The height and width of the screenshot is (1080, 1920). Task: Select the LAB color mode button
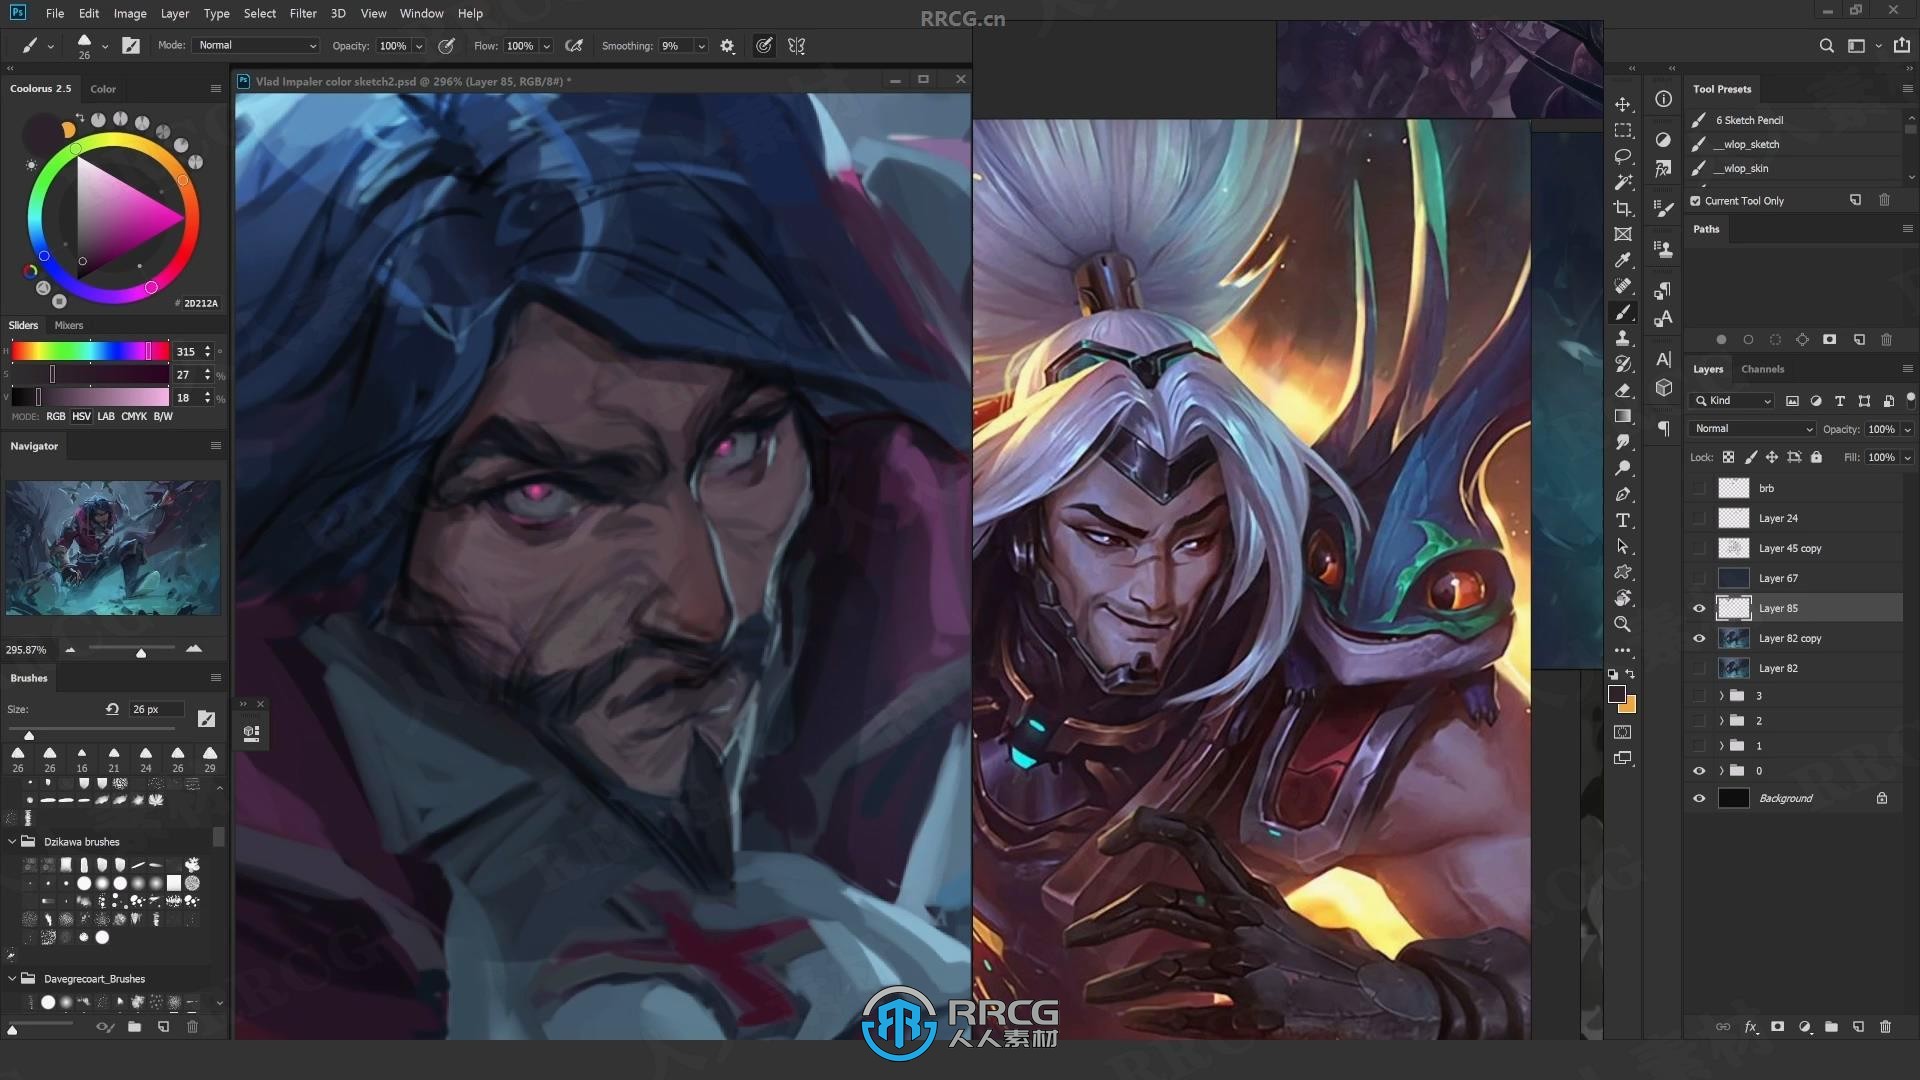point(106,417)
